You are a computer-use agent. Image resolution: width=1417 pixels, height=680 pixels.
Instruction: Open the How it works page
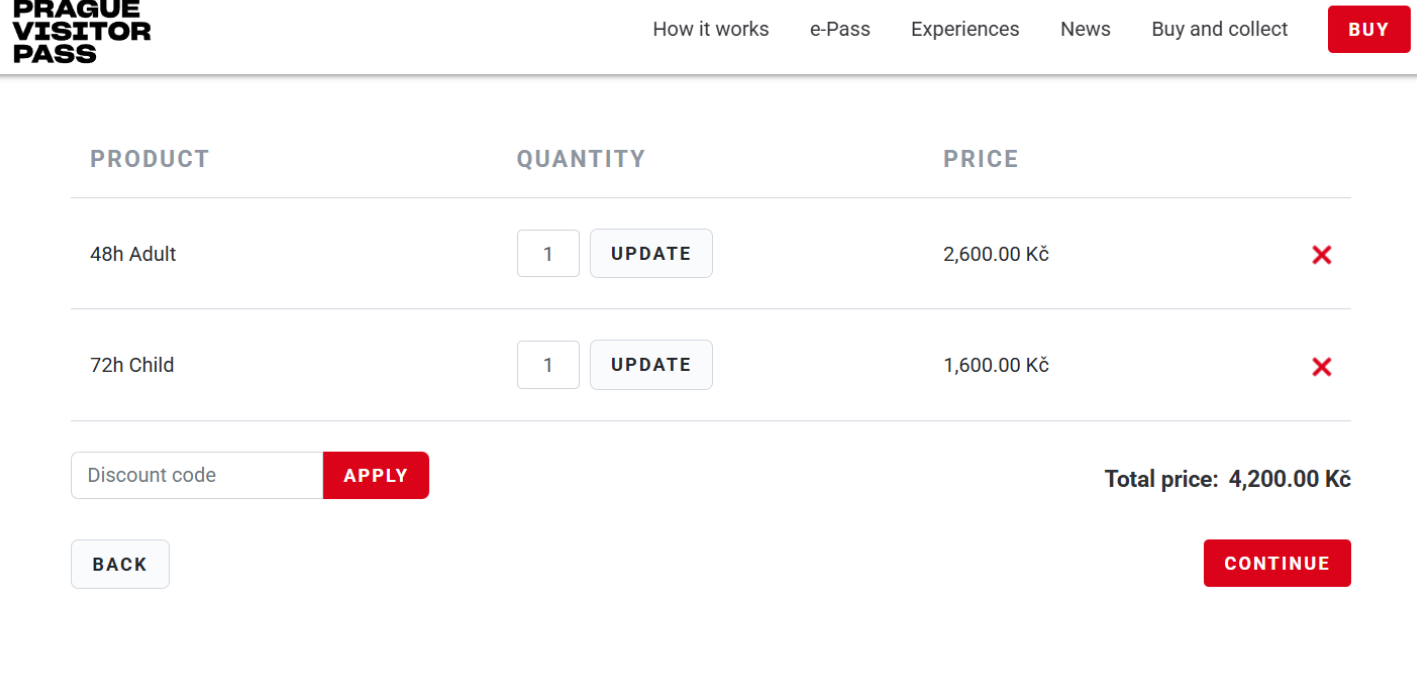(710, 30)
